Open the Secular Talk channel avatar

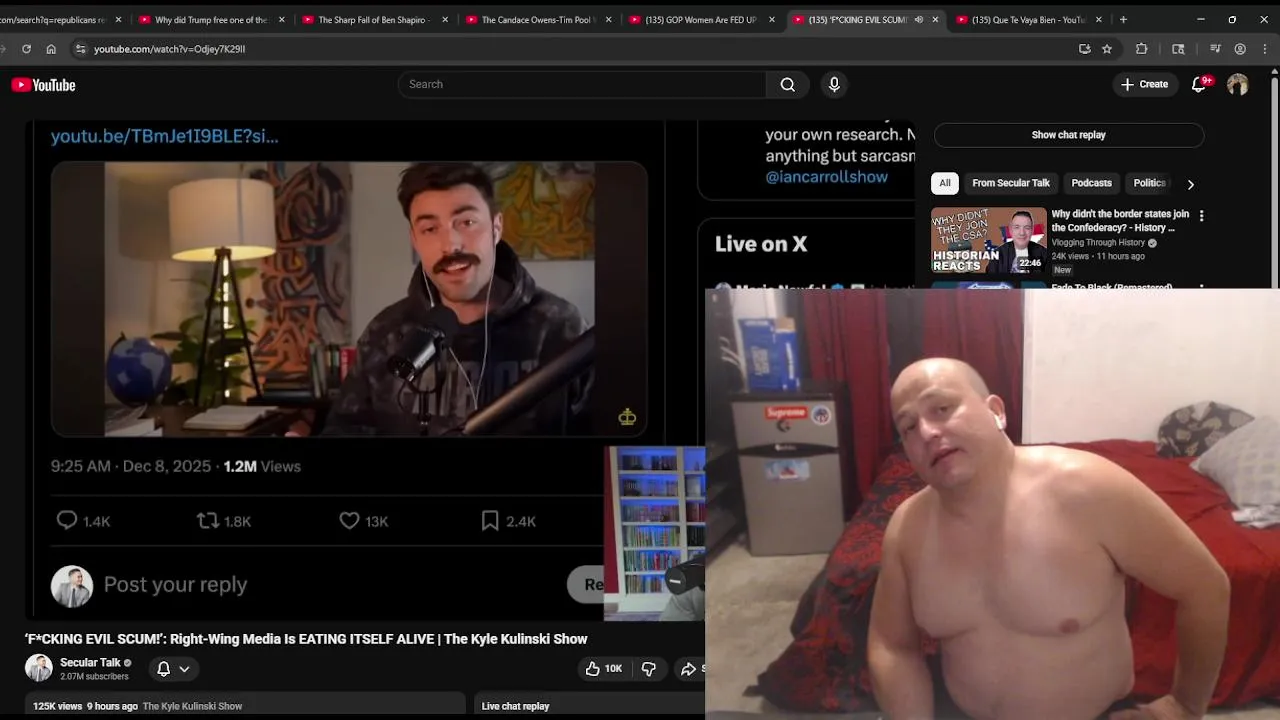[39, 668]
